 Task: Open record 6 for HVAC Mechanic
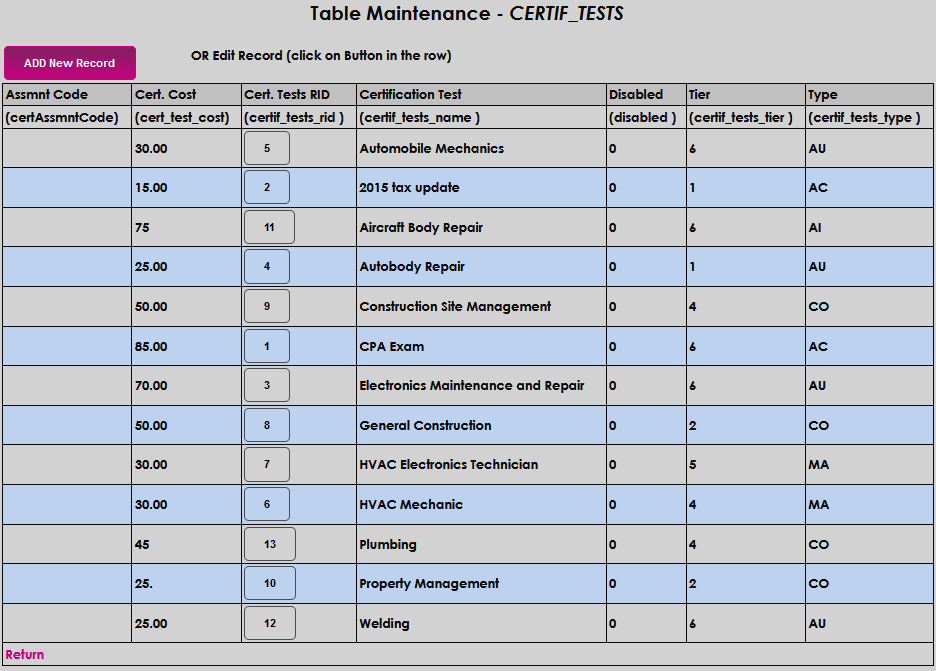pos(267,504)
